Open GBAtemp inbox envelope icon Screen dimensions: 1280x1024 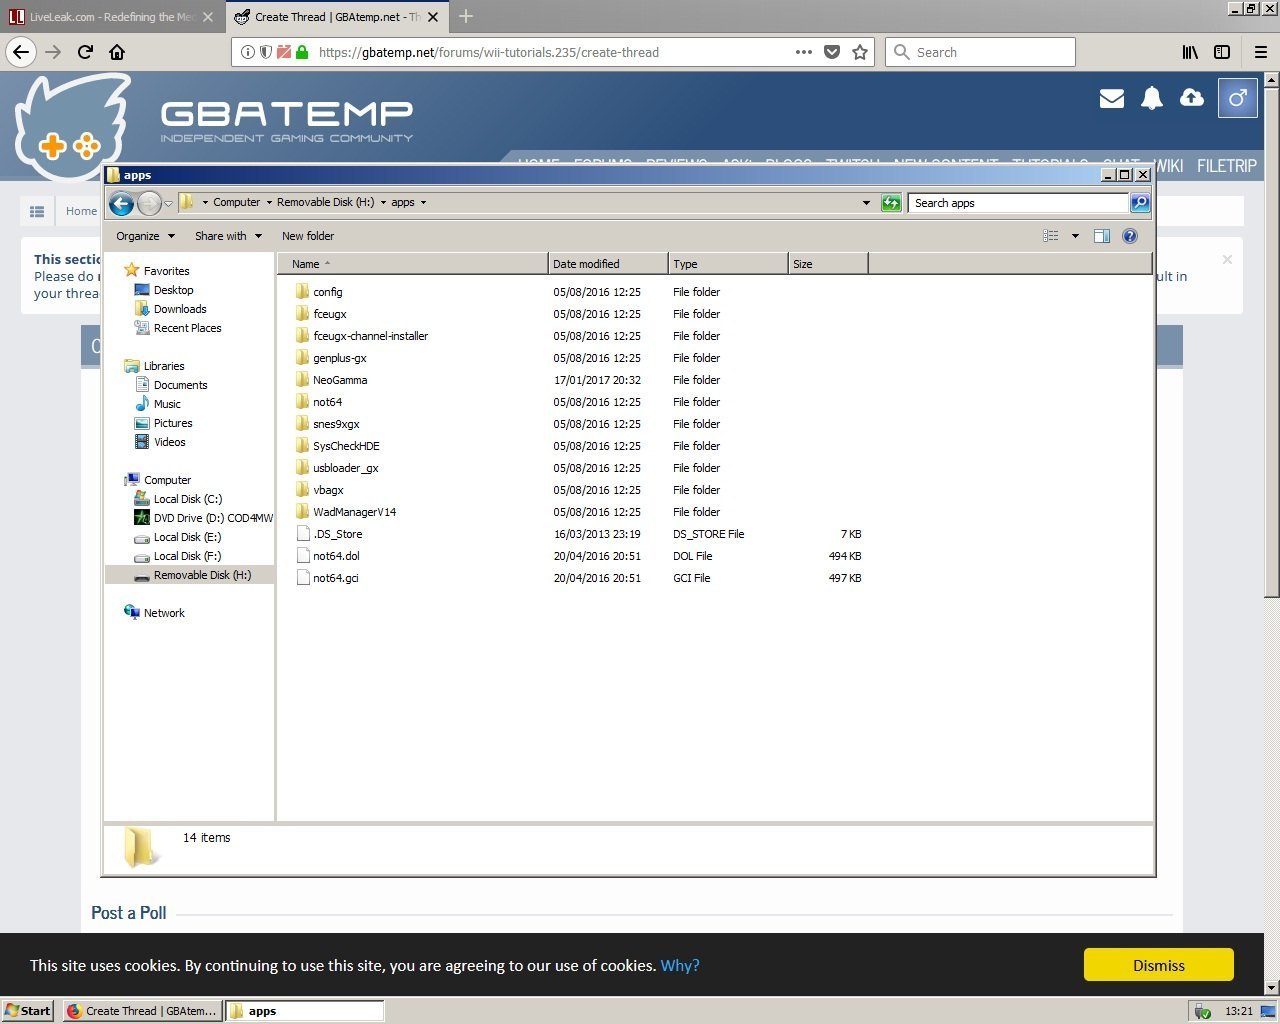point(1112,98)
